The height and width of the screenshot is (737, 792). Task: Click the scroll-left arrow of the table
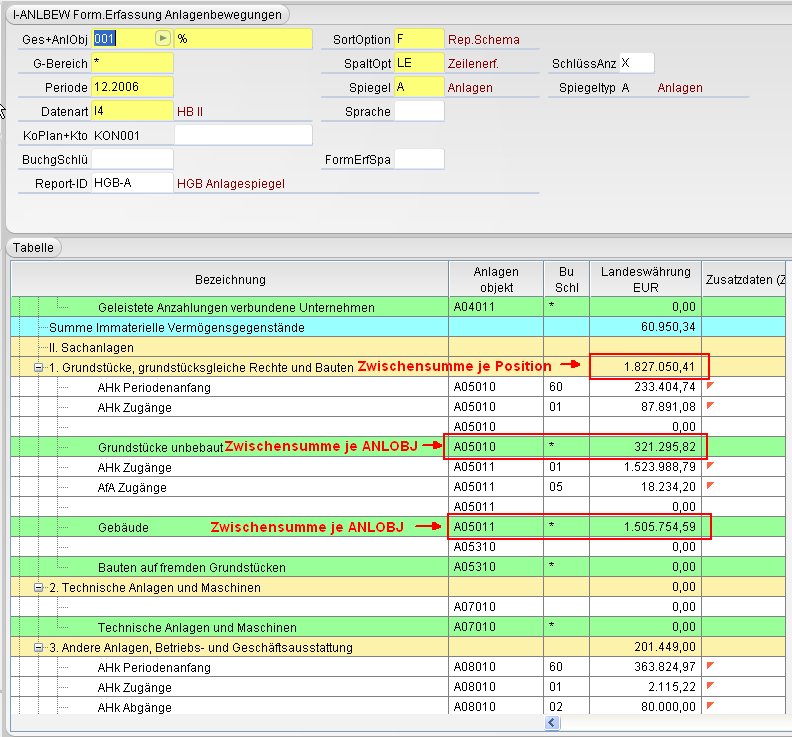click(x=552, y=723)
